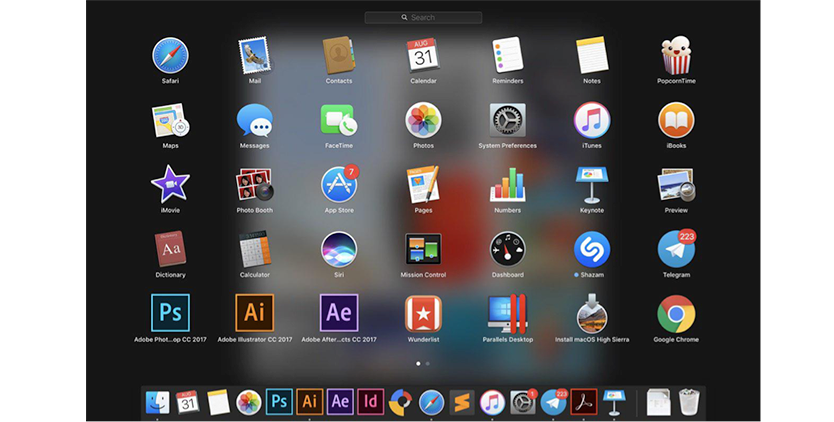The image size is (834, 422).
Task: Open Notes from the Launchpad grid
Action: click(592, 55)
